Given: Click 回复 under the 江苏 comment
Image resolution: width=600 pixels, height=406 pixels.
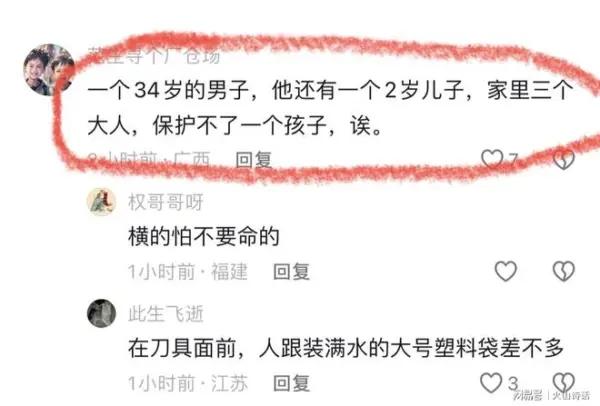Looking at the screenshot, I should pos(291,383).
